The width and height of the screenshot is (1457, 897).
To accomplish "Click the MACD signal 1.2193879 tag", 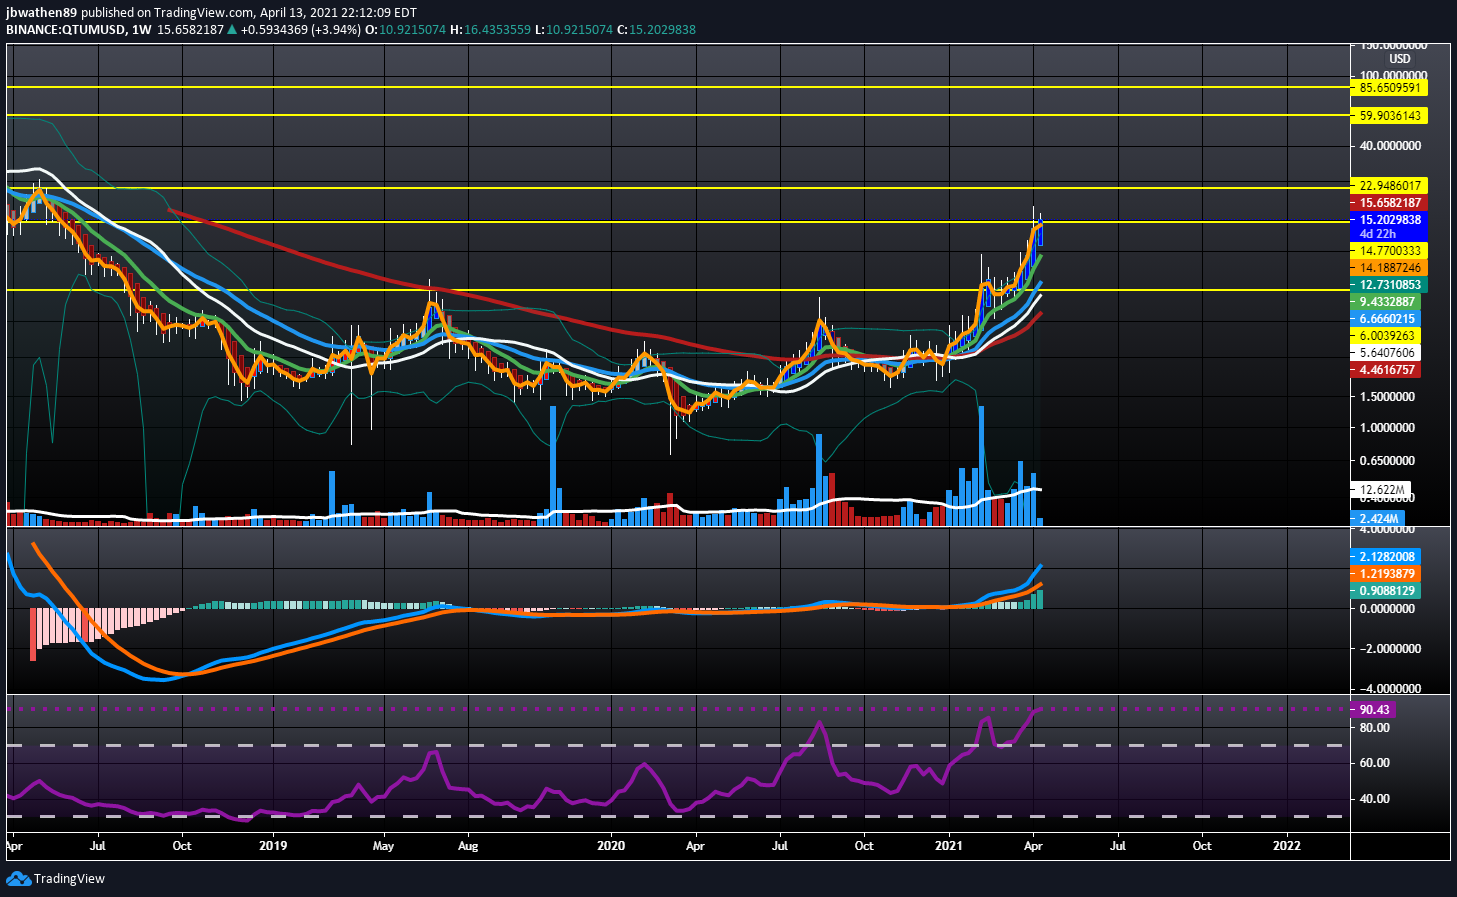I will tap(1386, 574).
